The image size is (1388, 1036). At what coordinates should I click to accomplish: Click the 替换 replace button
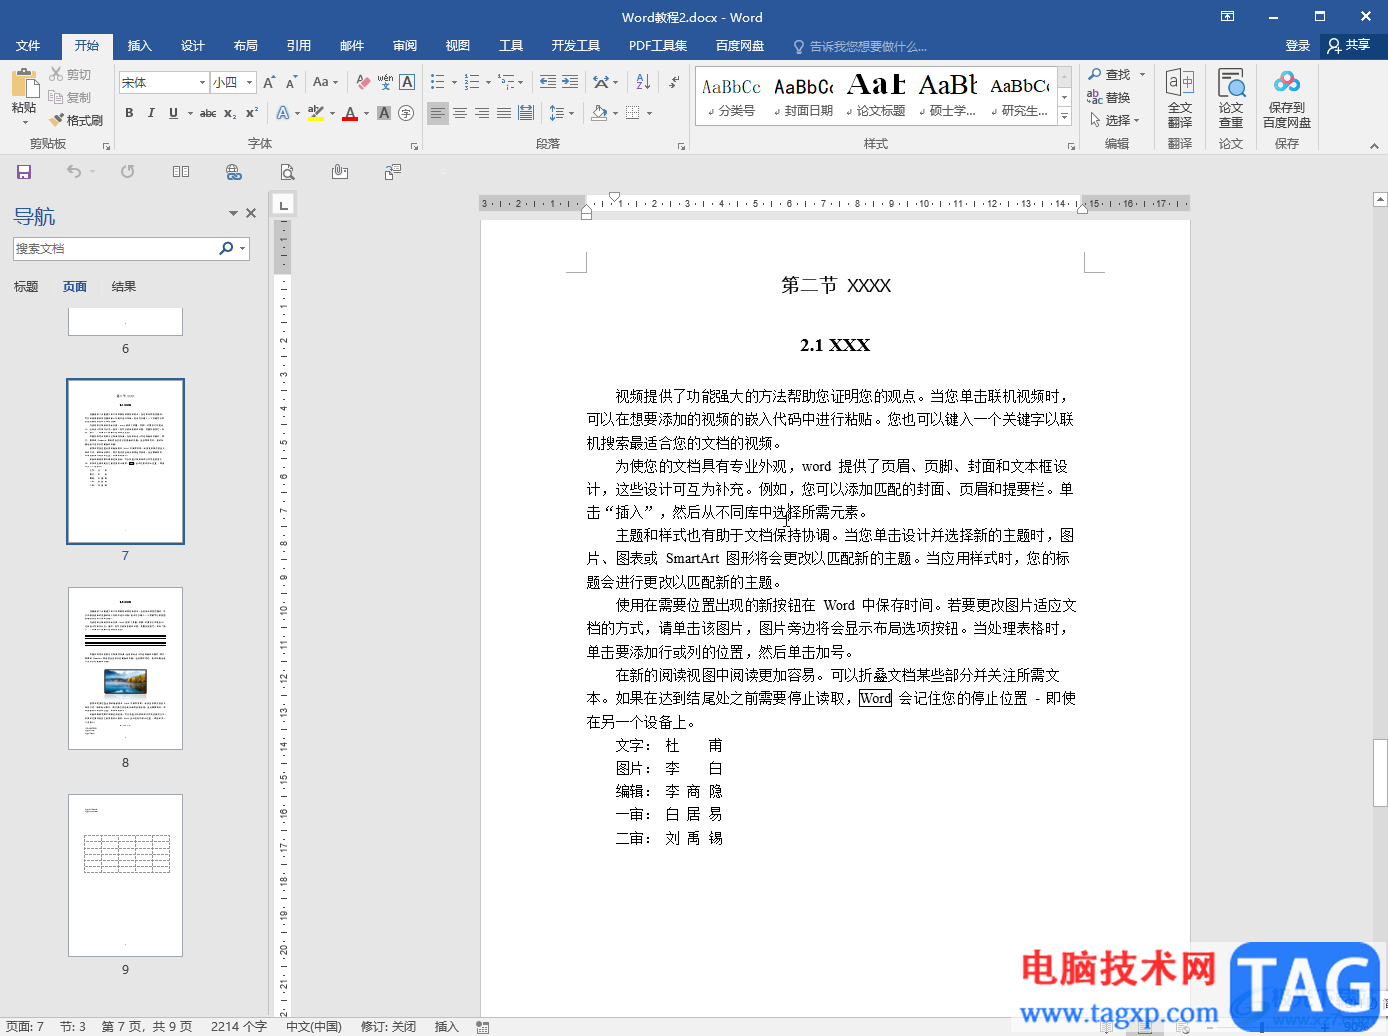(1109, 97)
